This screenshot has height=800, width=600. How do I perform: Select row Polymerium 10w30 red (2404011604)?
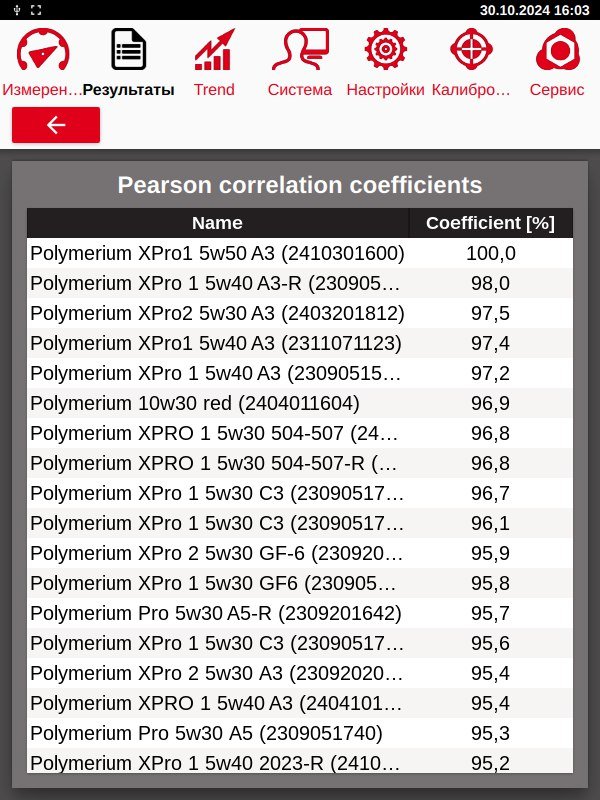[300, 403]
